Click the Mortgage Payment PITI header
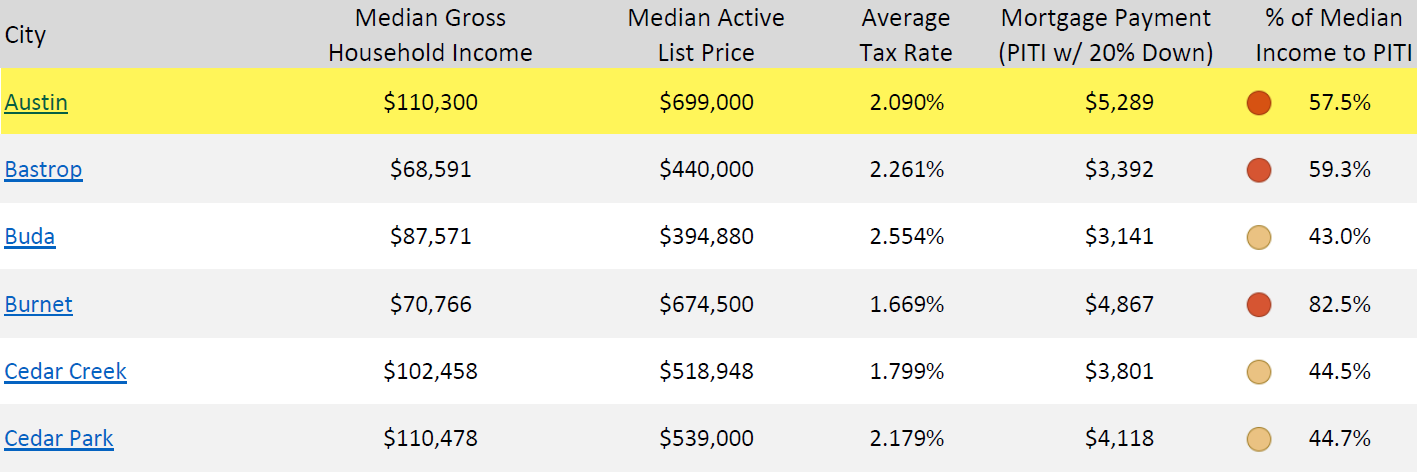 pos(1105,35)
